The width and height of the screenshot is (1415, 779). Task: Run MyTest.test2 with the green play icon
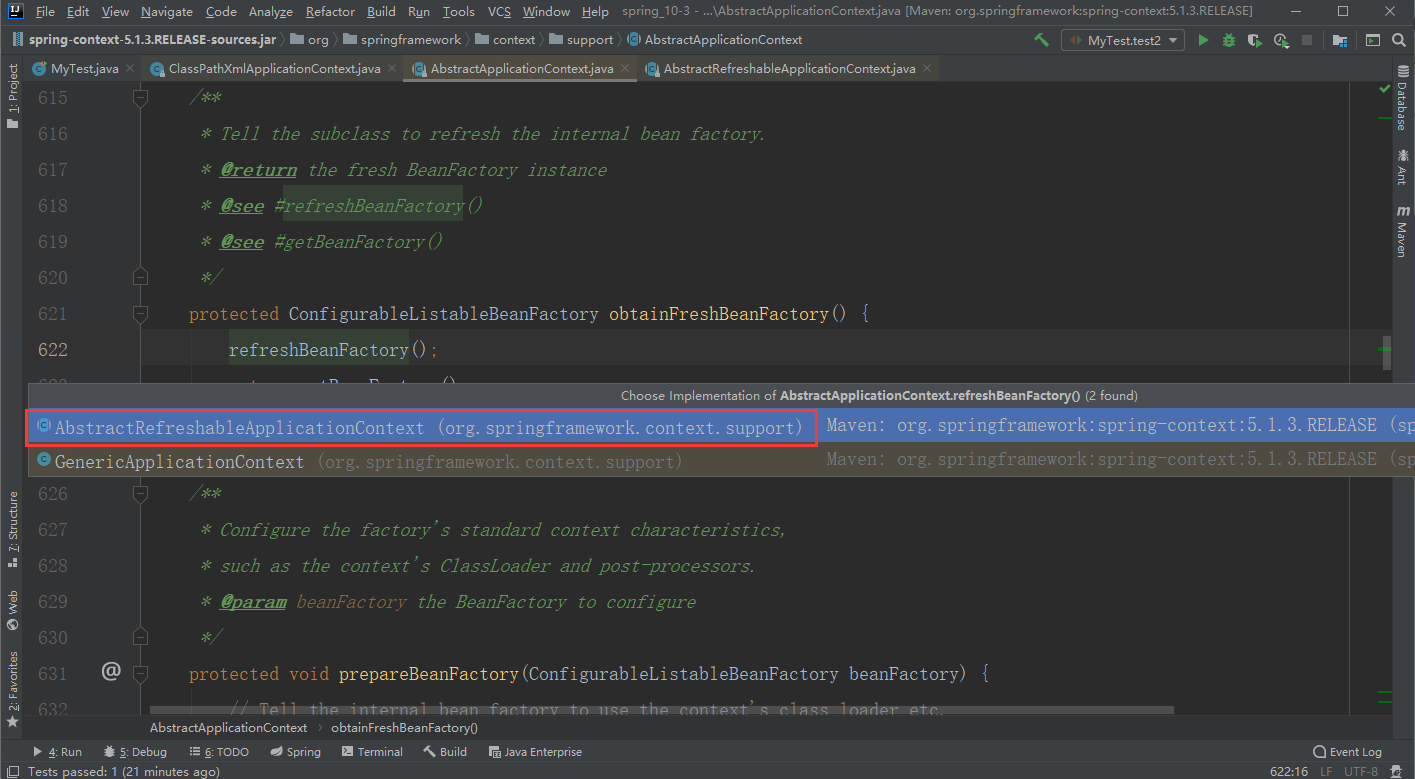pyautogui.click(x=1203, y=40)
